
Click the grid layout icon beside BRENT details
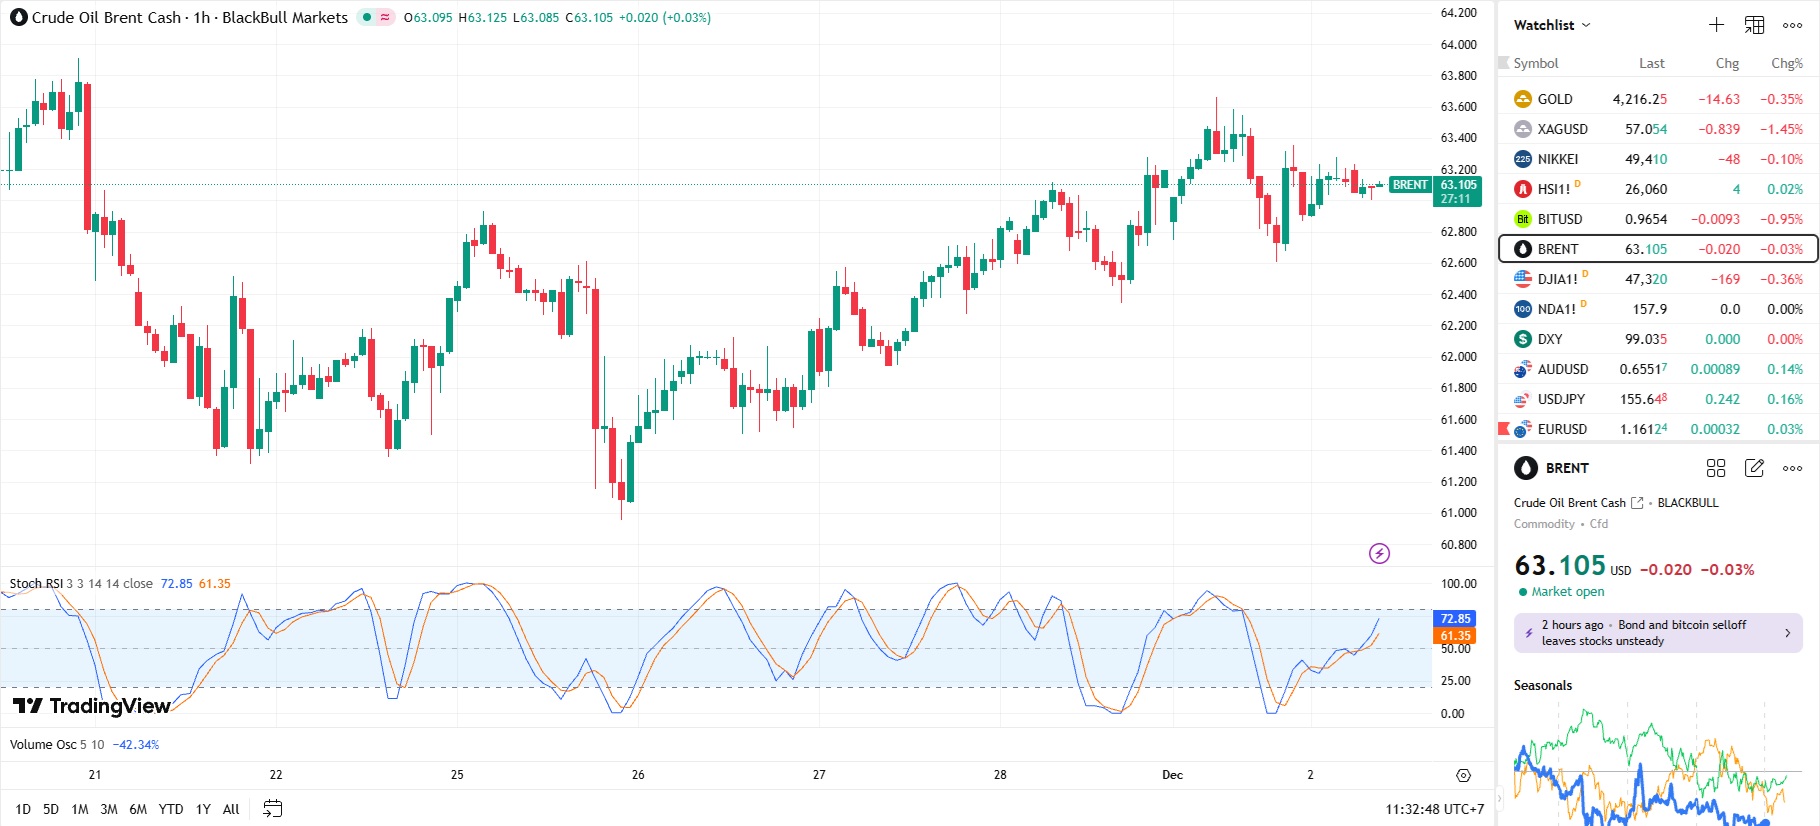click(1716, 468)
